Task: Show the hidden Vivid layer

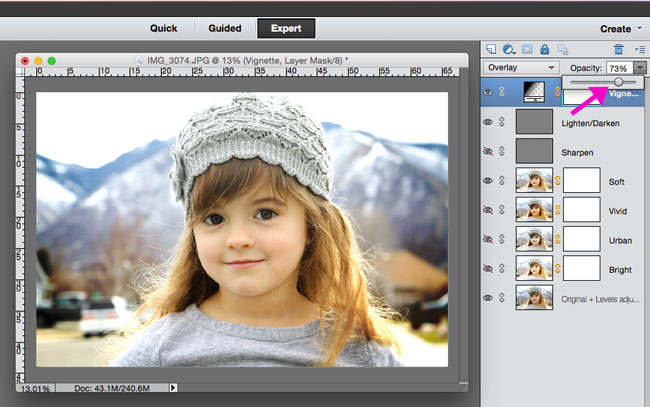Action: pyautogui.click(x=488, y=210)
